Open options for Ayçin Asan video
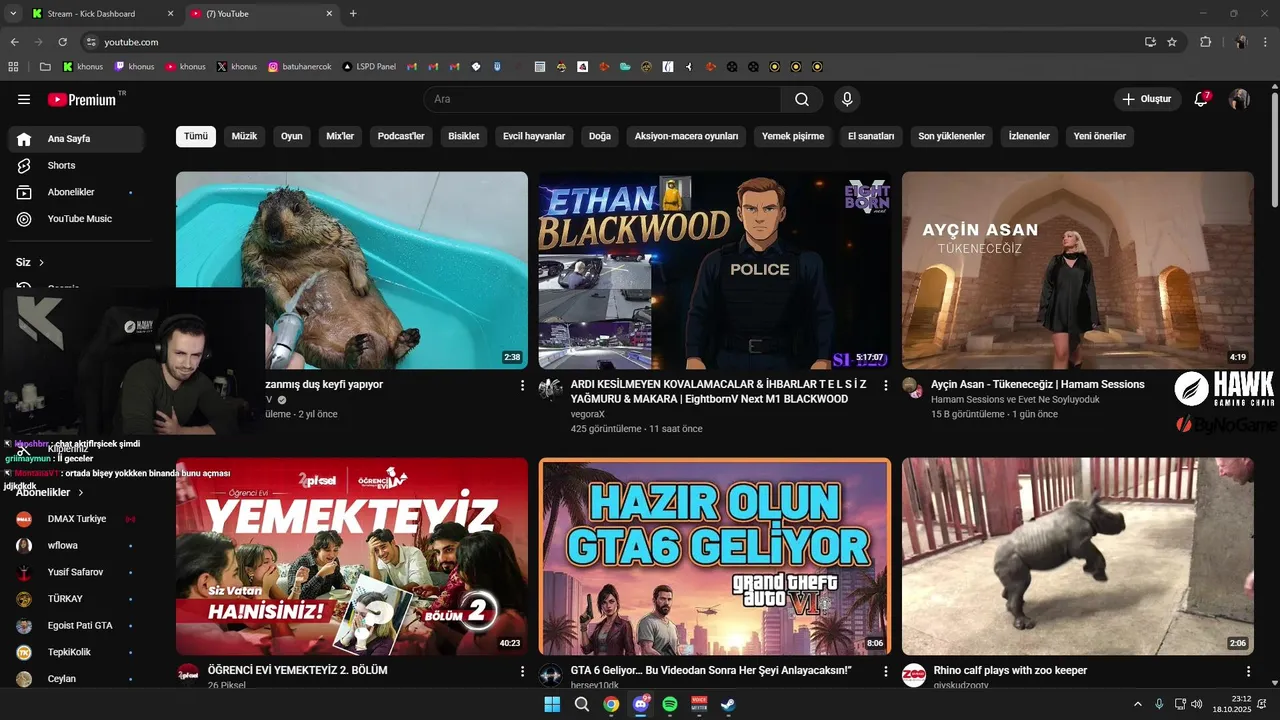Image resolution: width=1280 pixels, height=720 pixels. pyautogui.click(x=1248, y=385)
